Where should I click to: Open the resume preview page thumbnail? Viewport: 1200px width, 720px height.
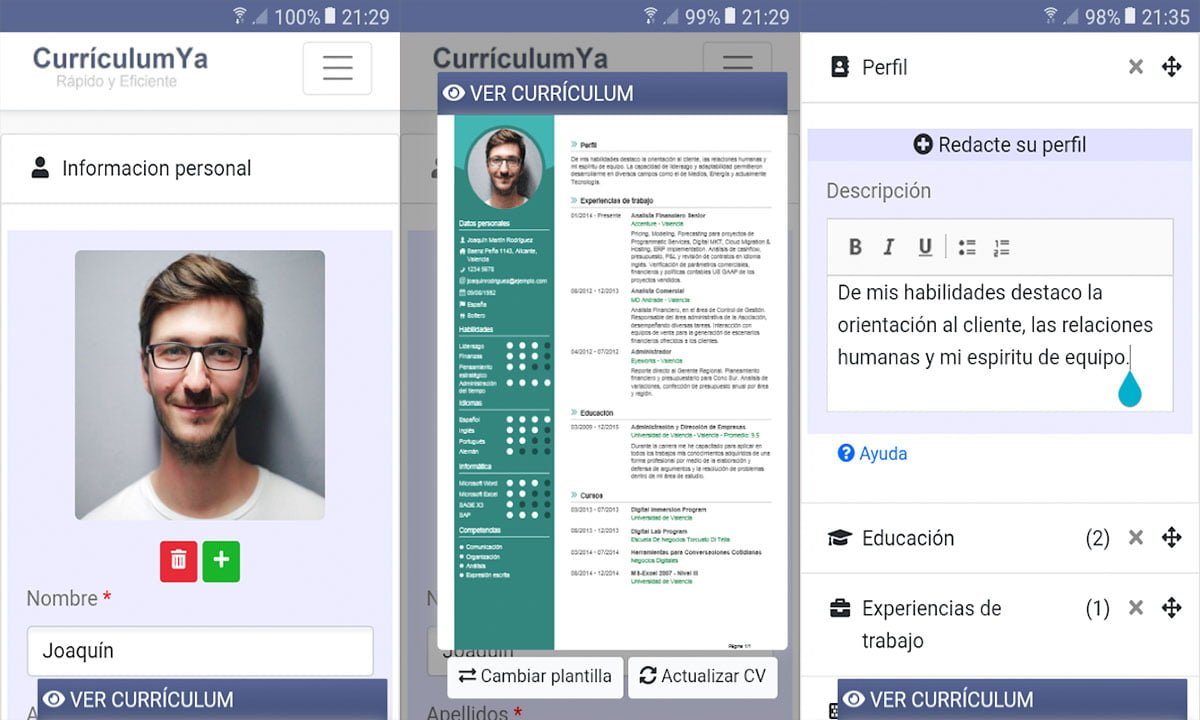tap(612, 382)
